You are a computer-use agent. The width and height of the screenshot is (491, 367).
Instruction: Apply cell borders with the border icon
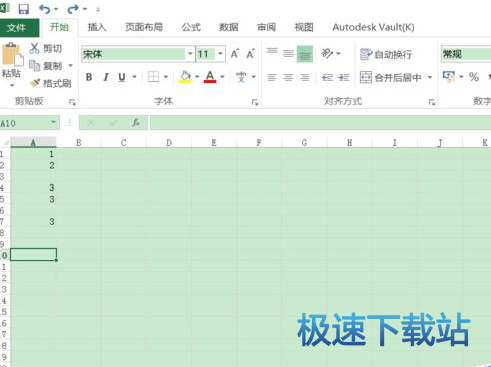[153, 77]
